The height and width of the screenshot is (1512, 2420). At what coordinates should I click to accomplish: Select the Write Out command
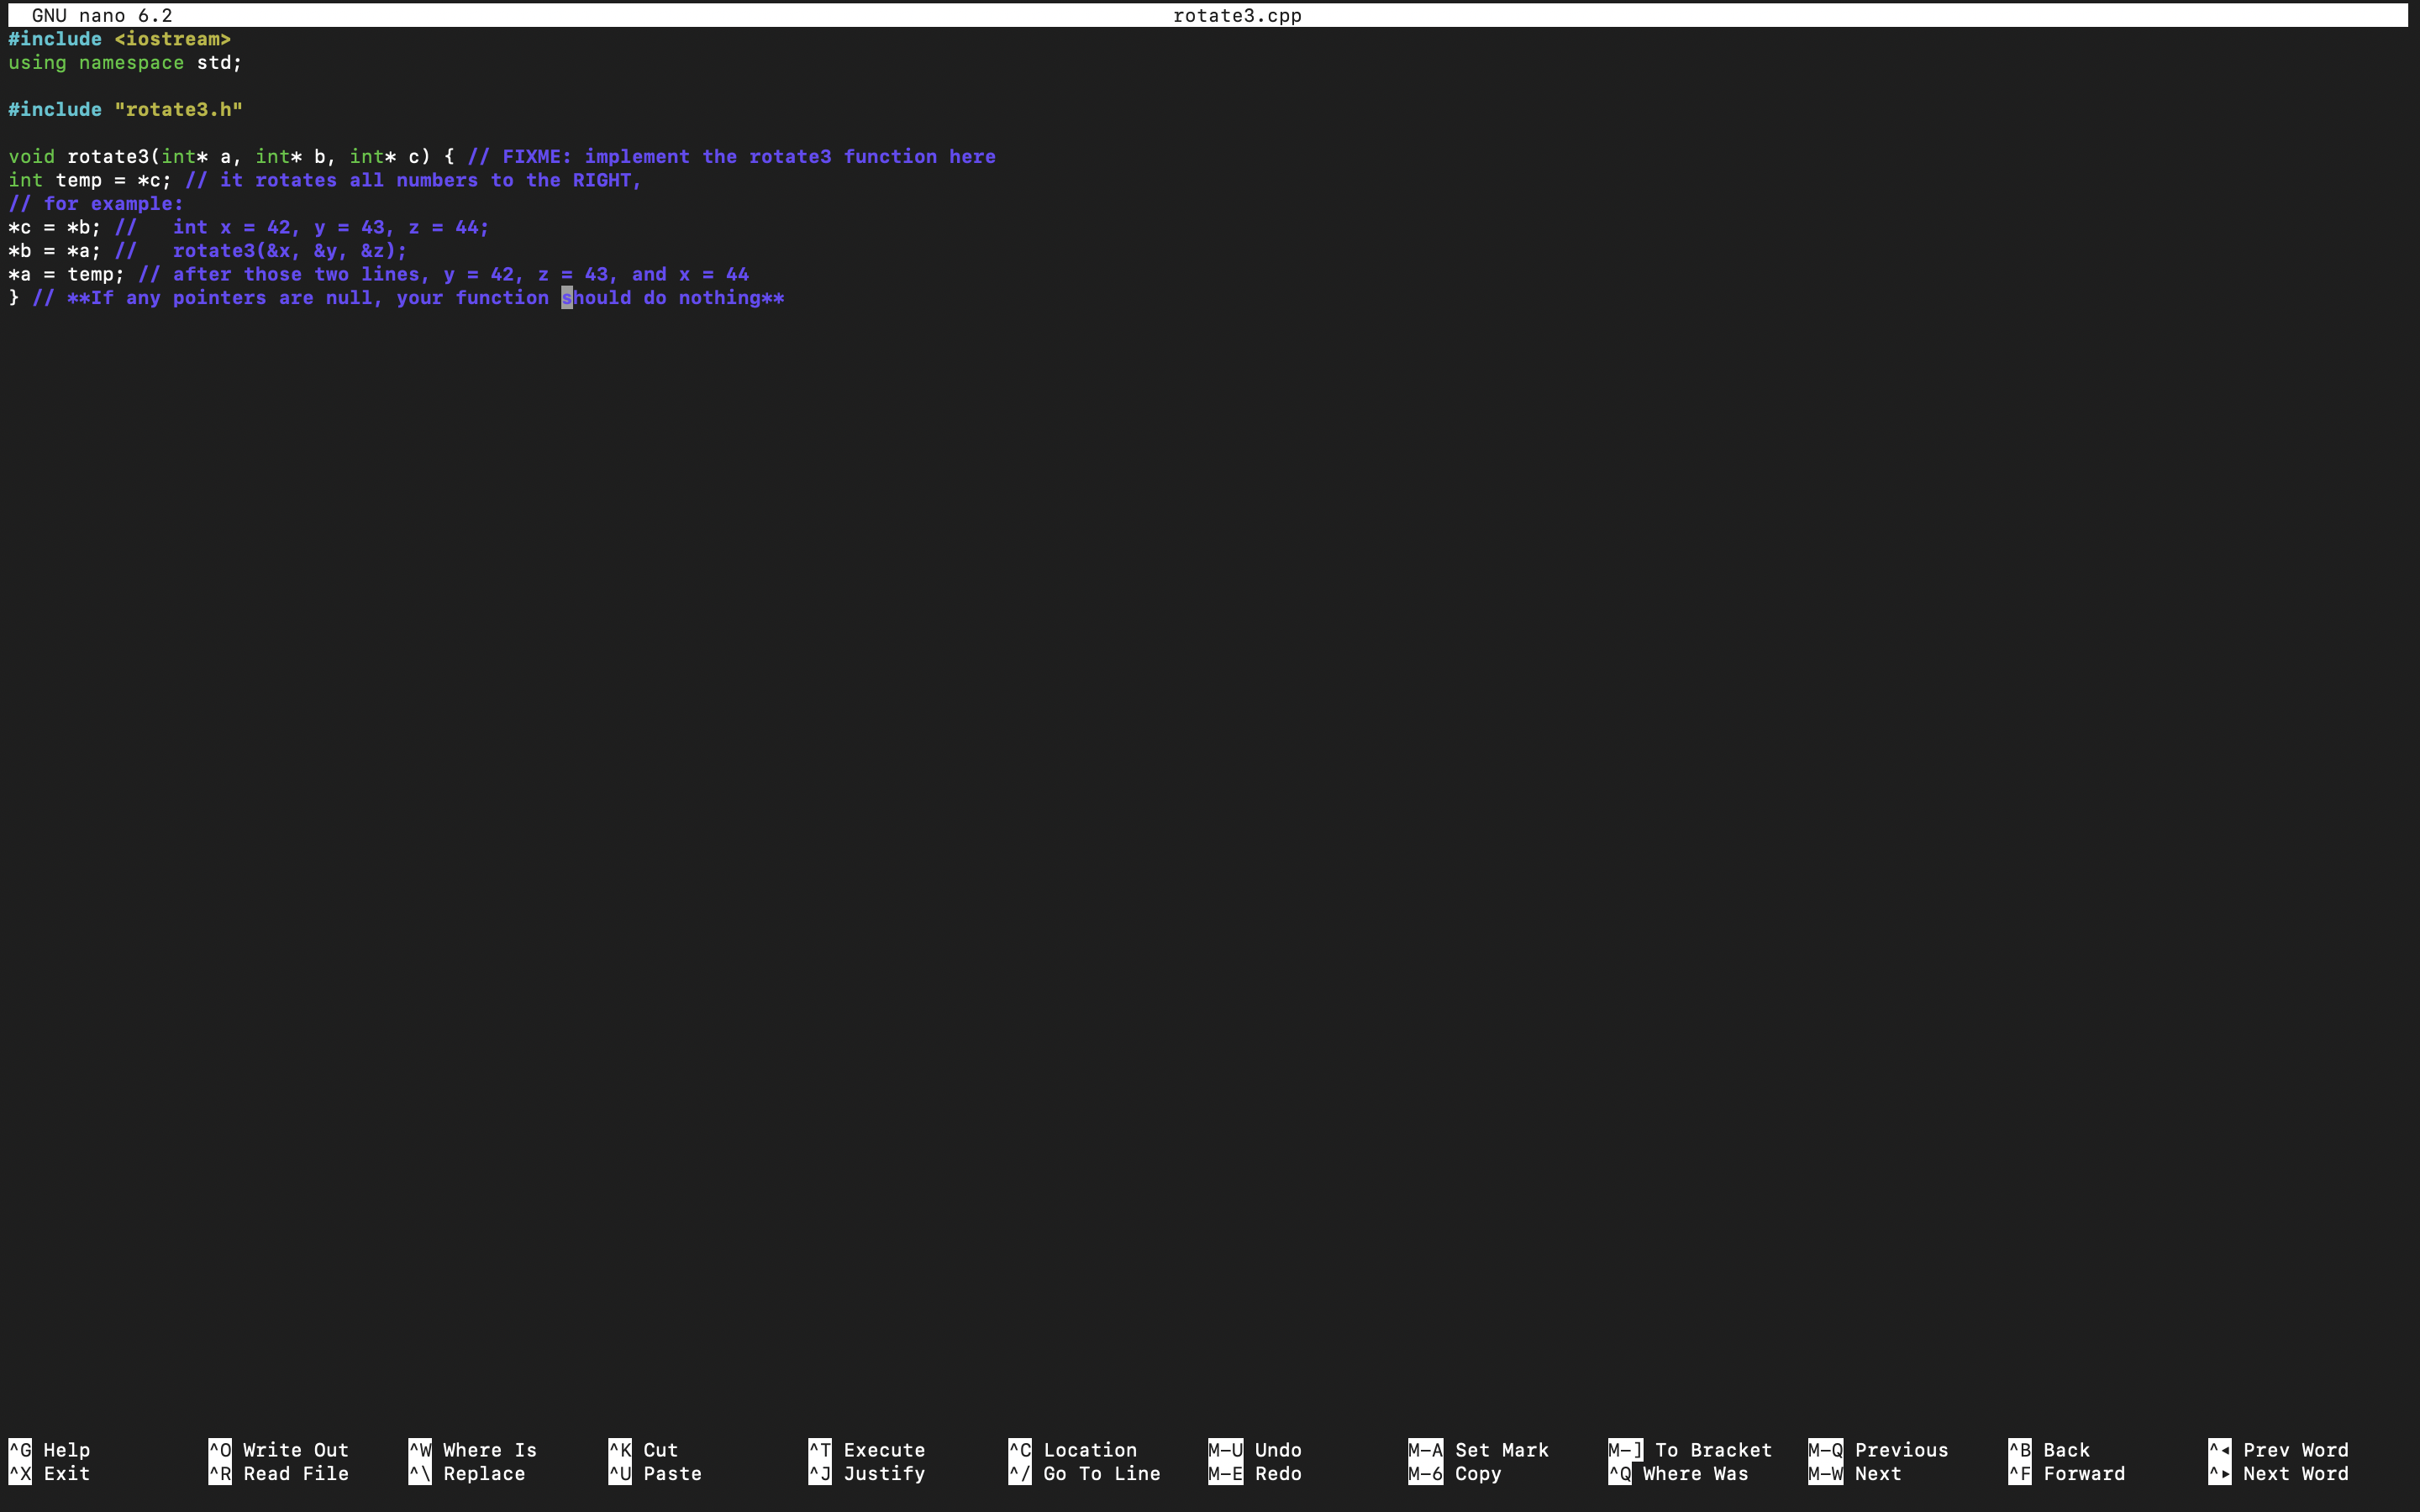(280, 1450)
